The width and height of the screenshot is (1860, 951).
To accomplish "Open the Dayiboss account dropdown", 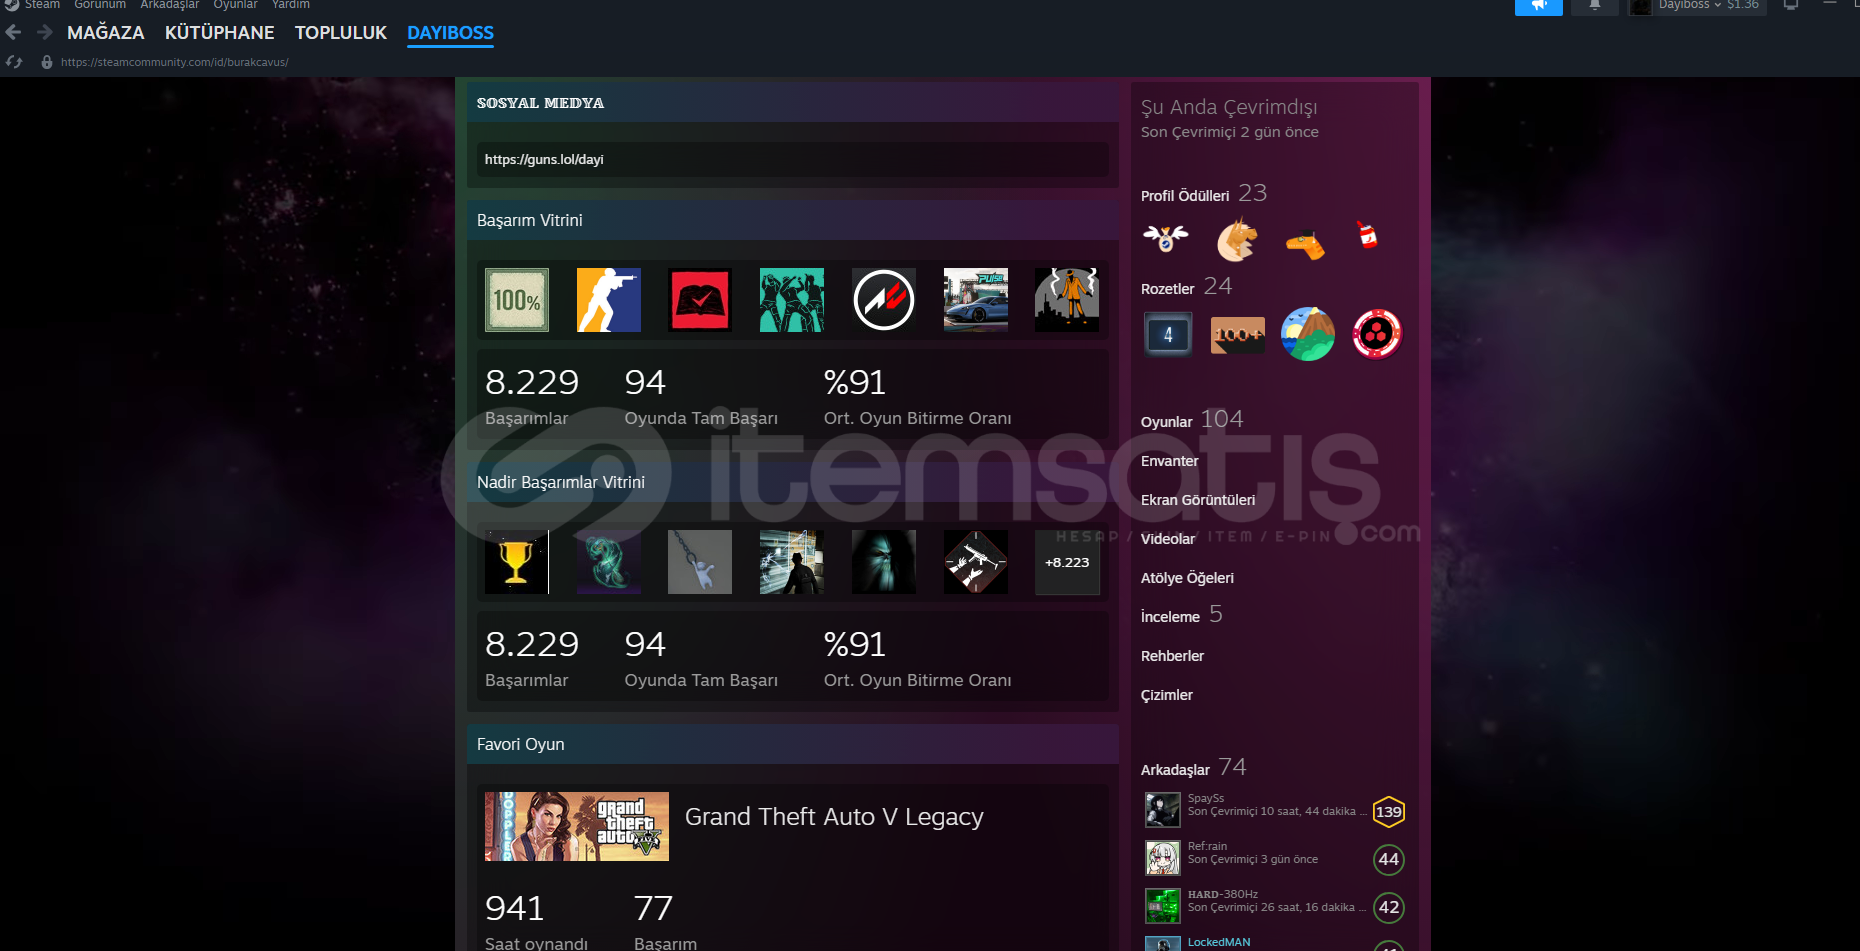I will pyautogui.click(x=1697, y=6).
